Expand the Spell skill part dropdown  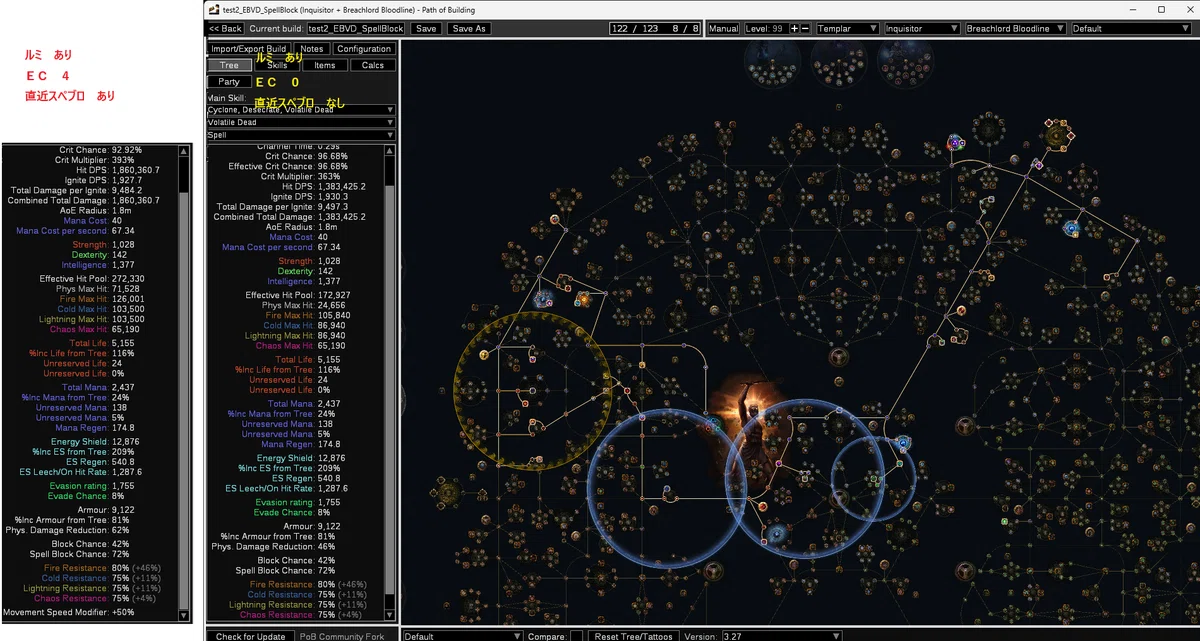301,135
